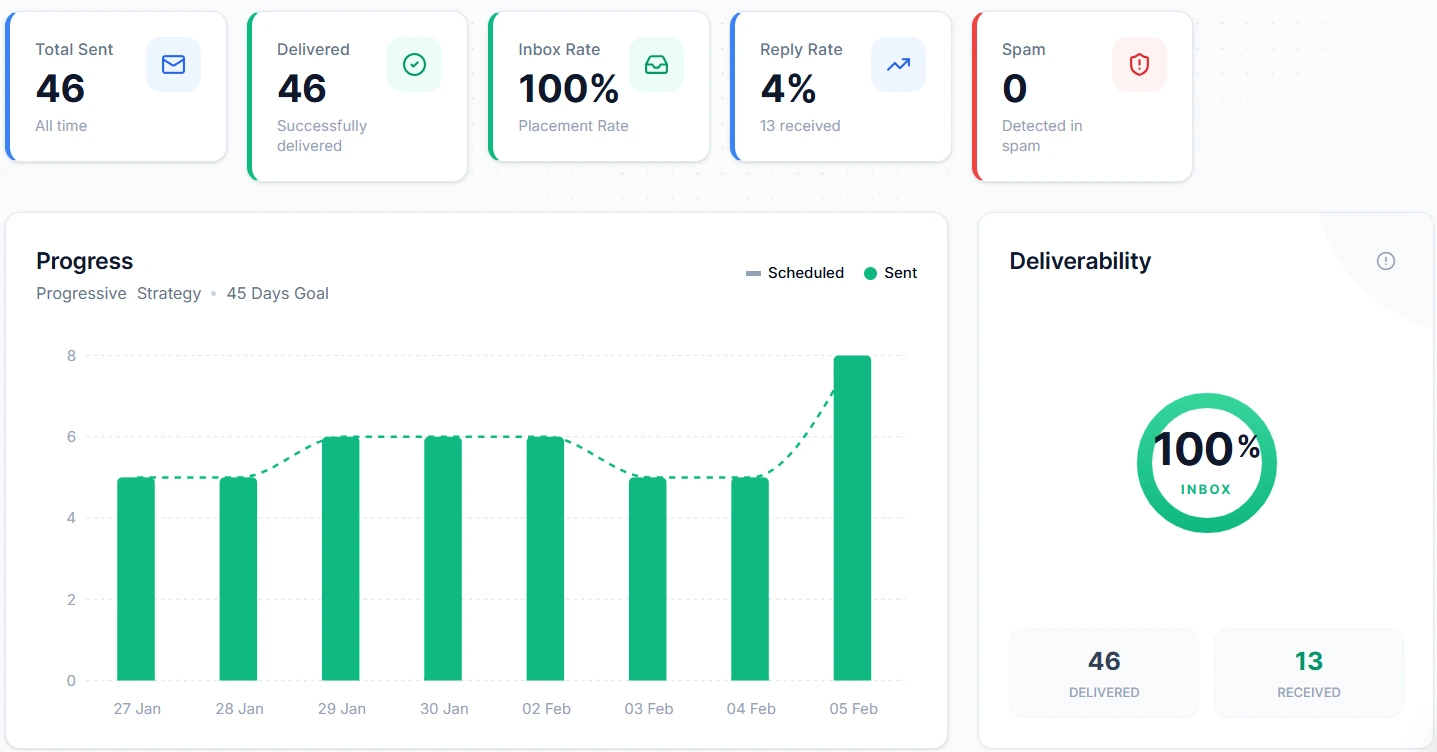
Task: Click the Deliverability panel heading
Action: (1080, 261)
